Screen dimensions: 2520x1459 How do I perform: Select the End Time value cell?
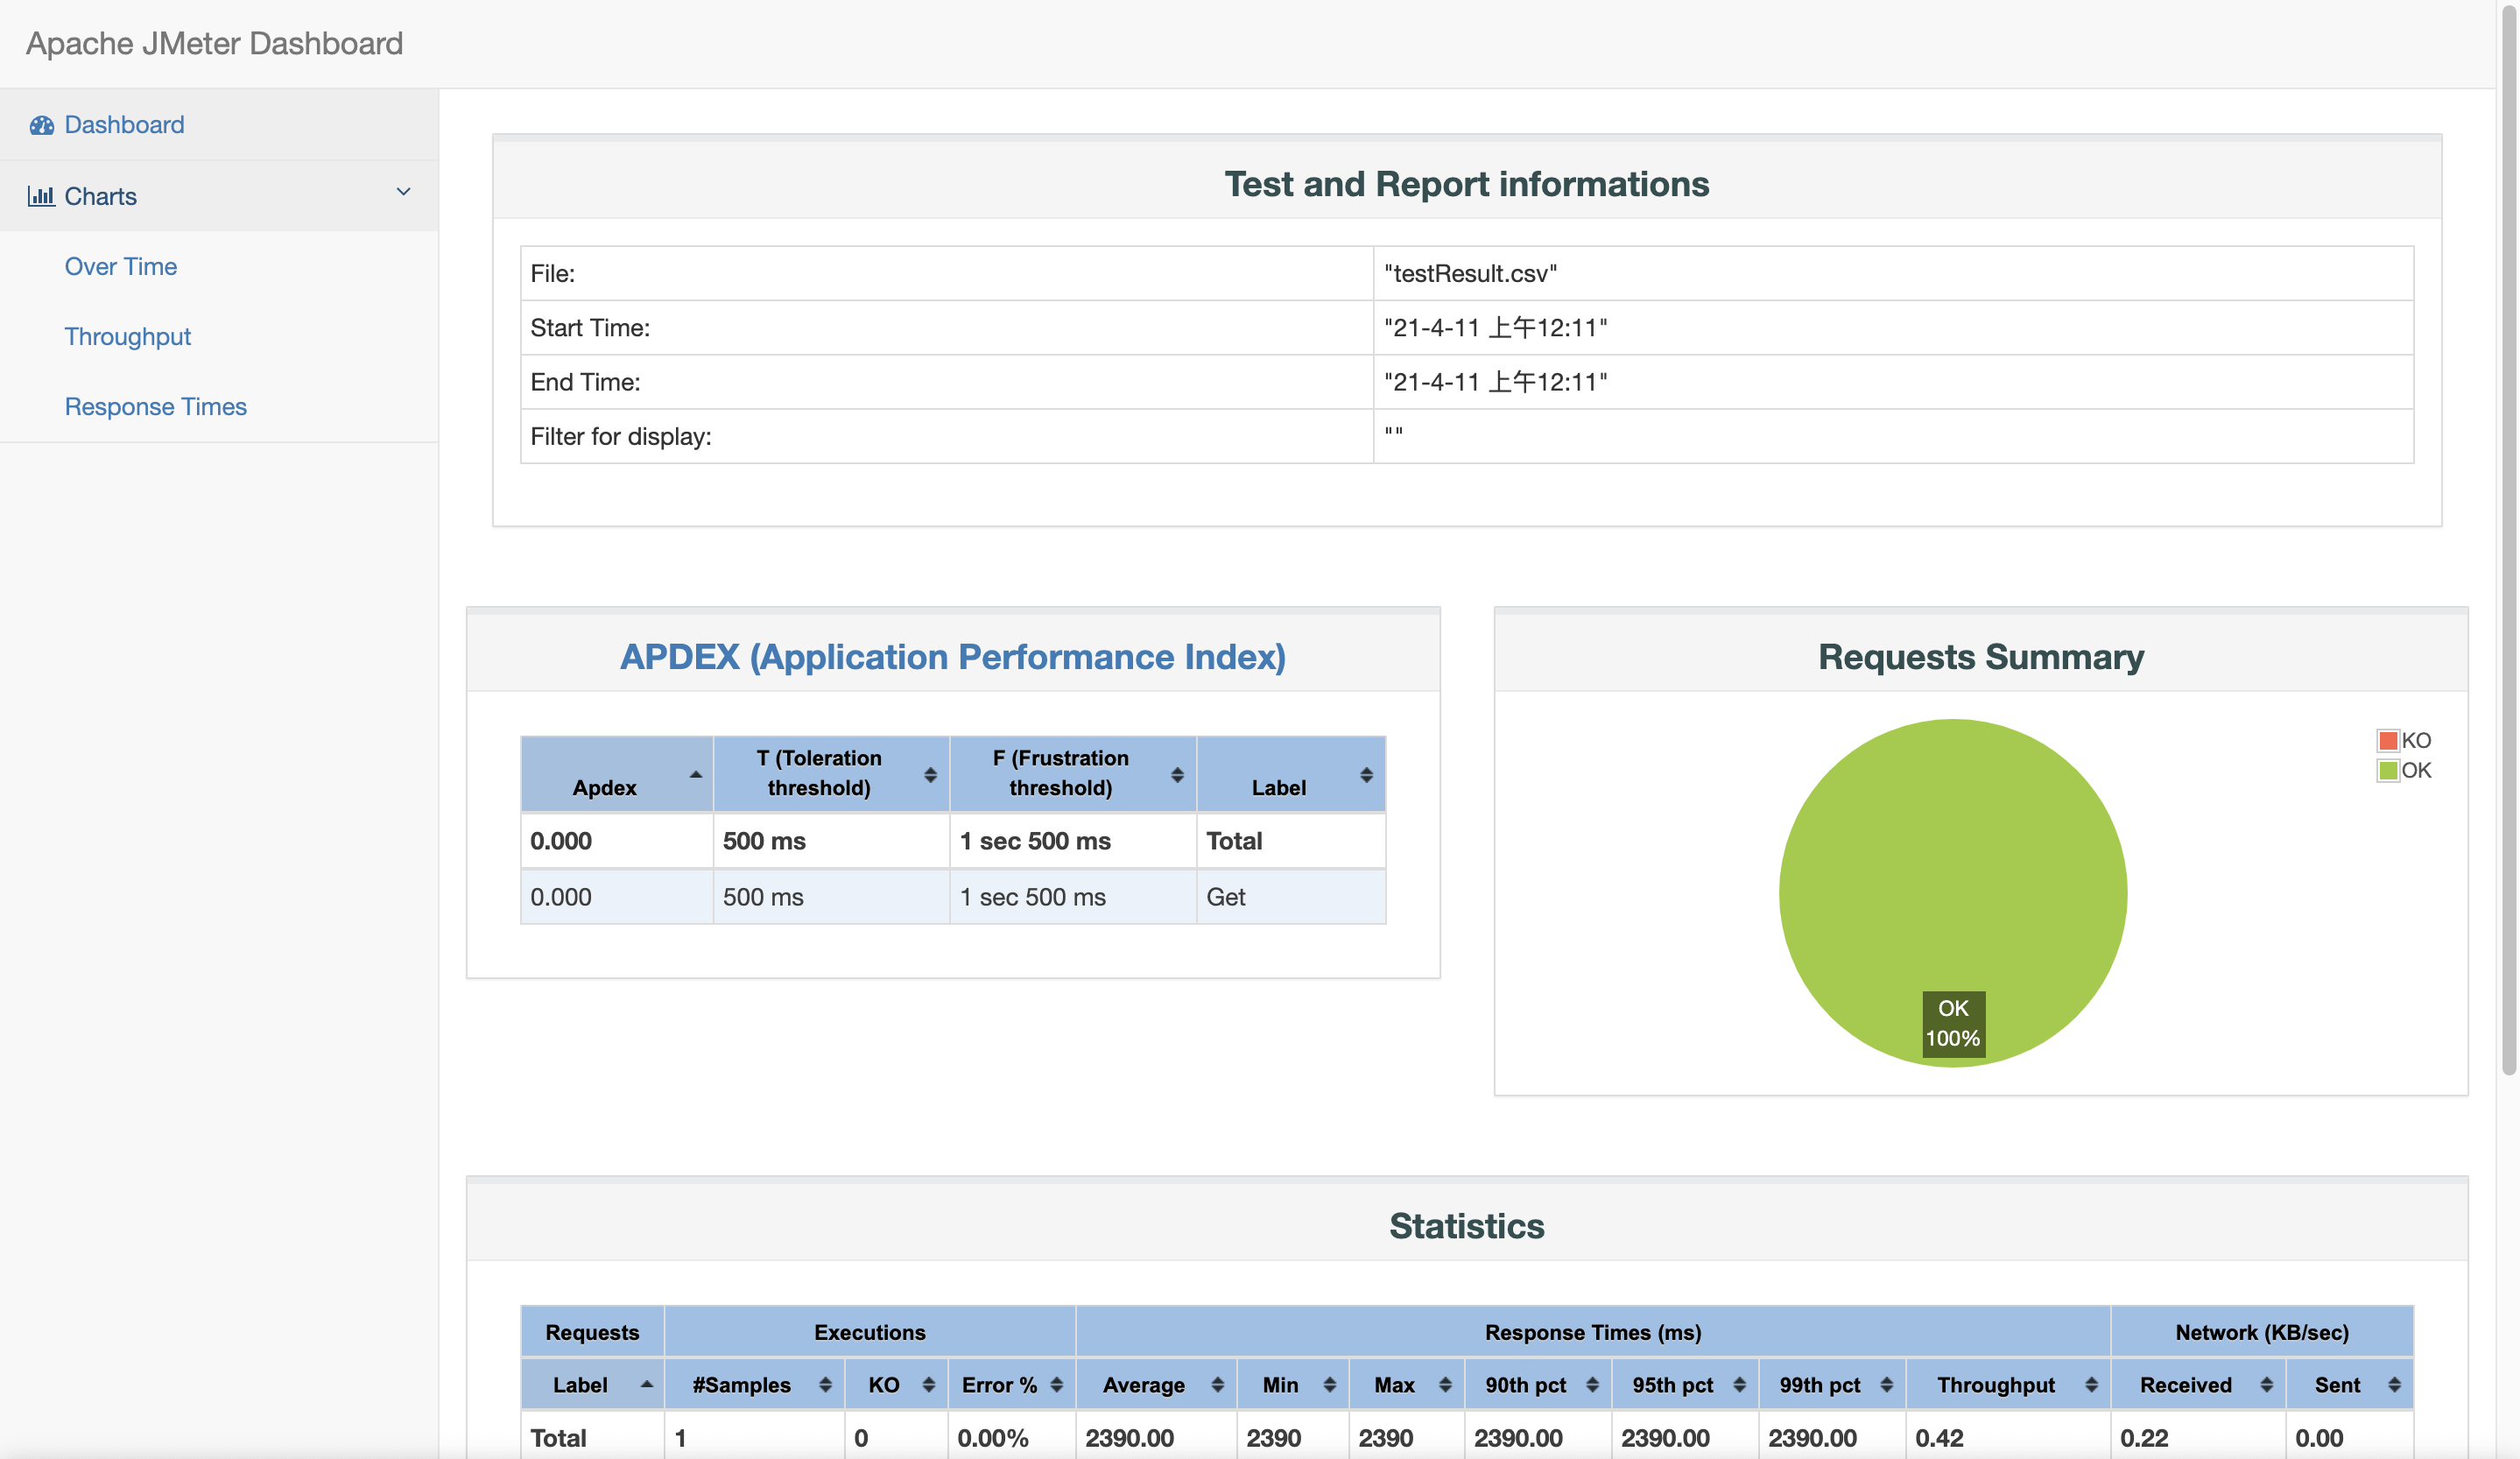1894,382
